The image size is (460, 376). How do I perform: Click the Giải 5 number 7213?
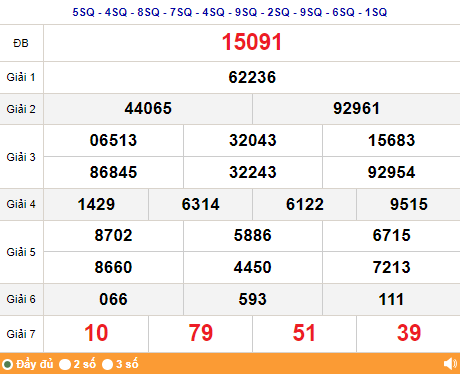391,267
